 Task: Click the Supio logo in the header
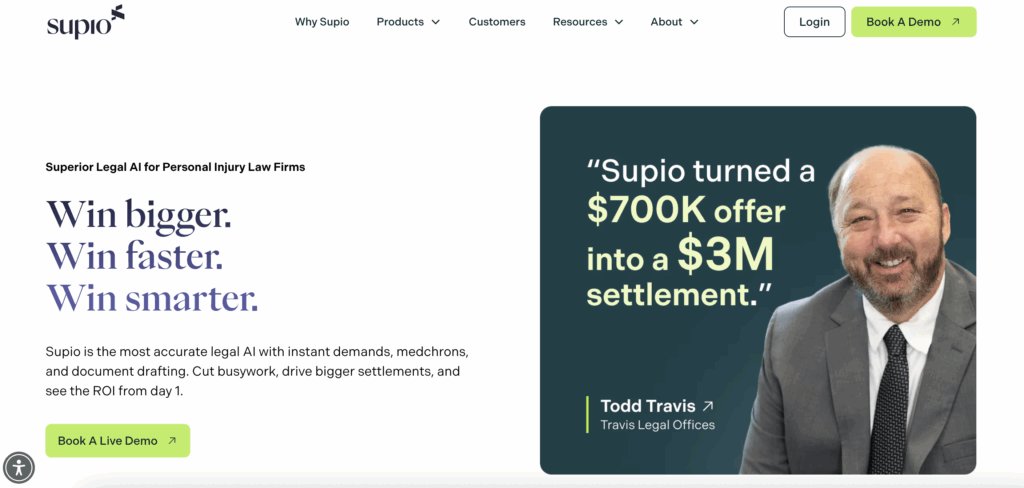[x=85, y=22]
